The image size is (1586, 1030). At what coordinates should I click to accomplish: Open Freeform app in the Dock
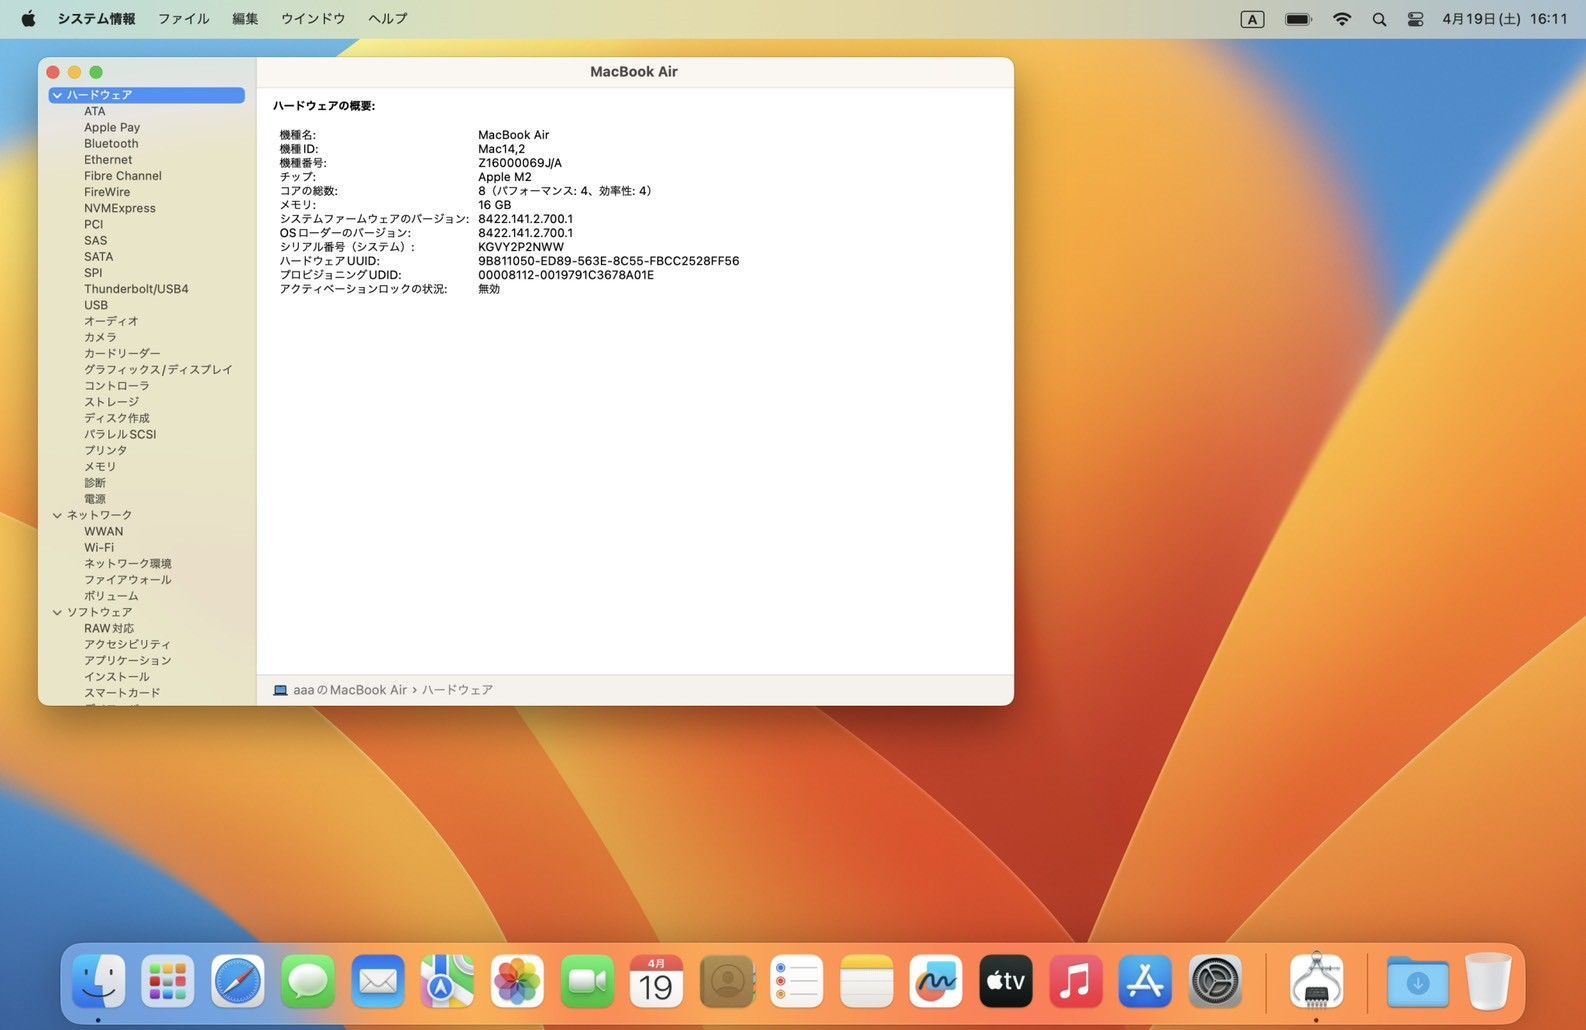tap(936, 981)
